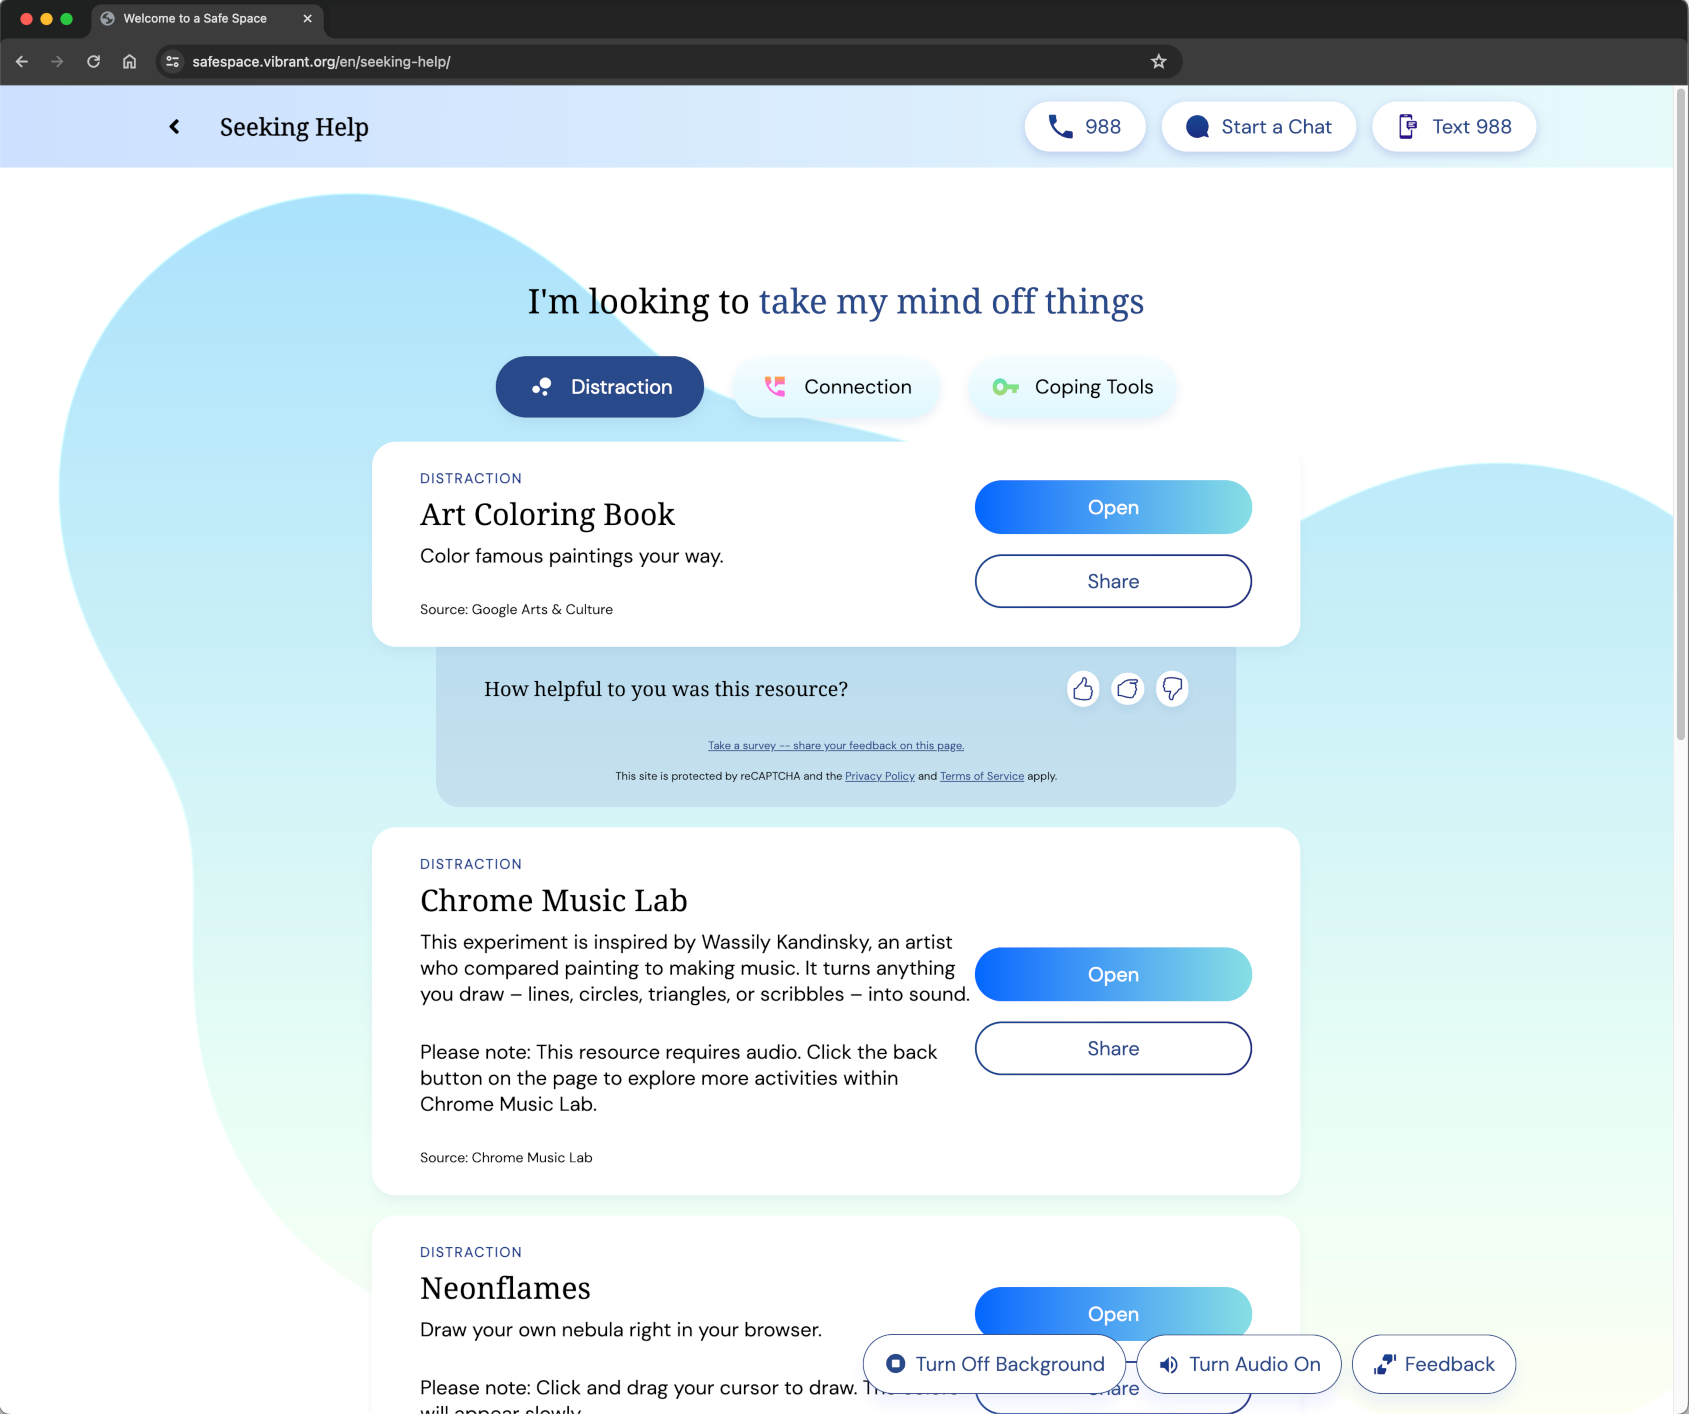Image resolution: width=1689 pixels, height=1414 pixels.
Task: Call 988 using the phone button
Action: [1084, 127]
